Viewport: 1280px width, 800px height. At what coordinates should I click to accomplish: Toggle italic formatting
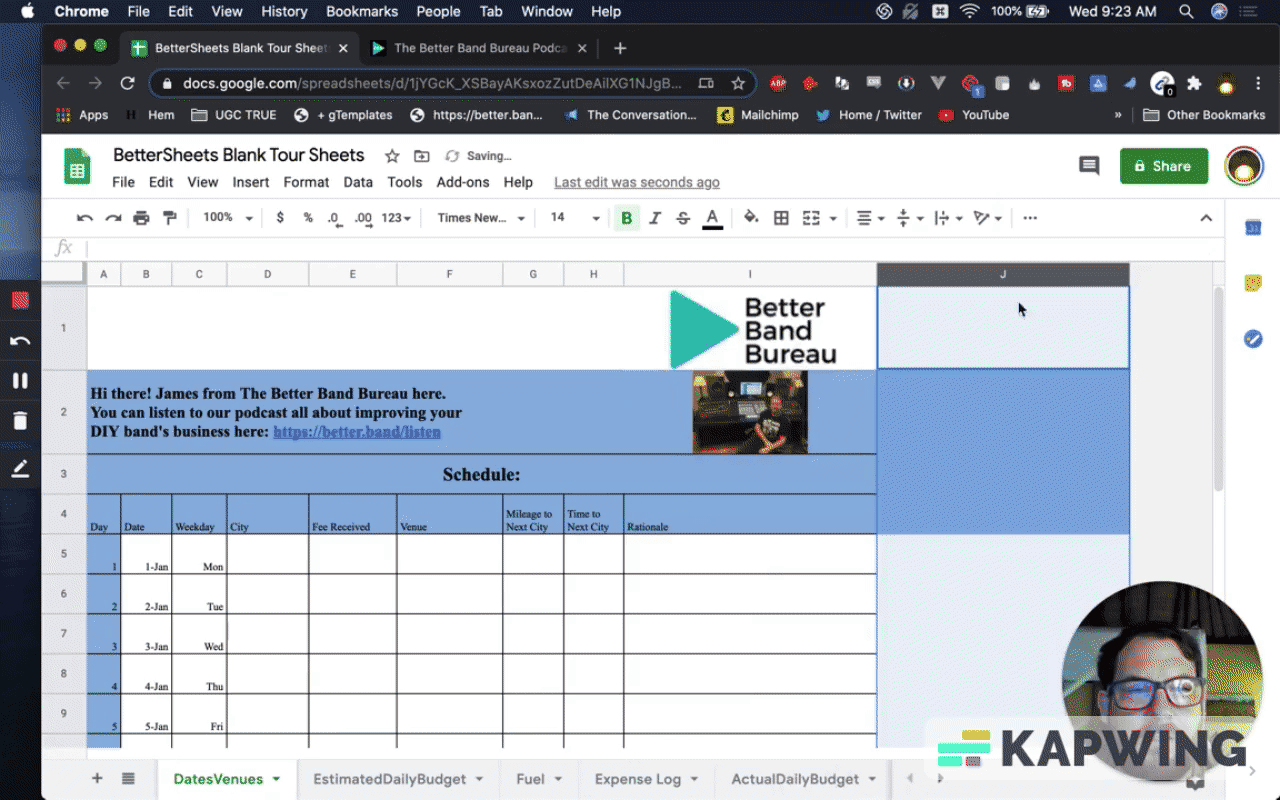655,218
